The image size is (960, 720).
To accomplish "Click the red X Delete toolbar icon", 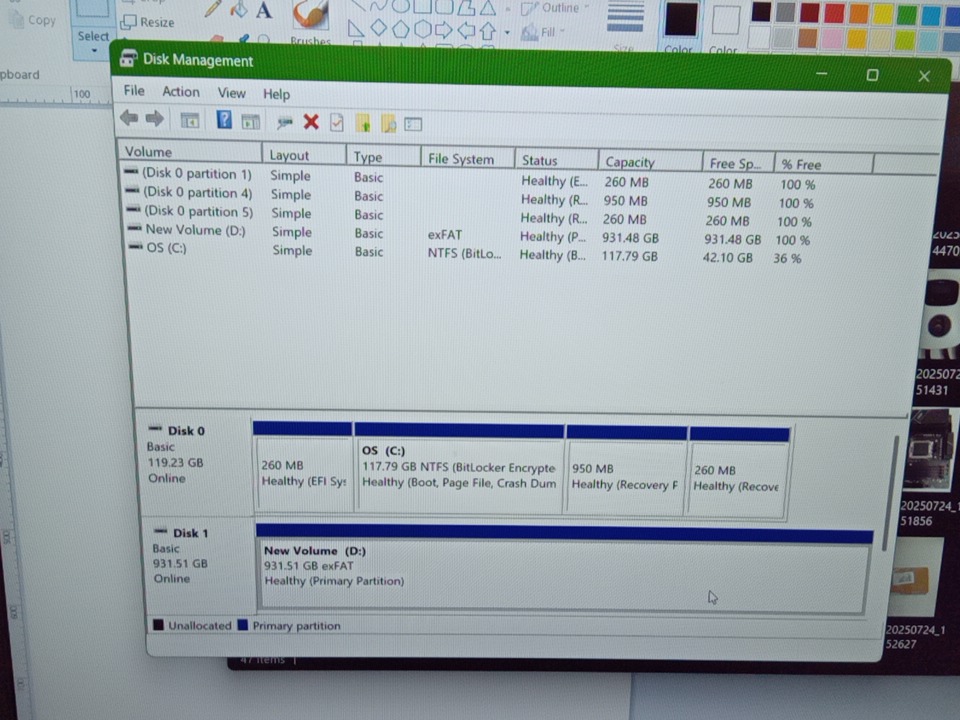I will (311, 122).
